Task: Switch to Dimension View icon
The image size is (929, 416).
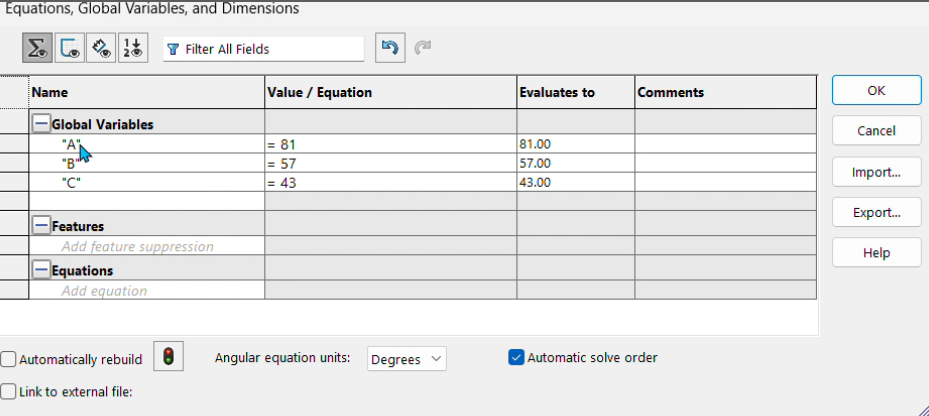Action: pos(101,48)
